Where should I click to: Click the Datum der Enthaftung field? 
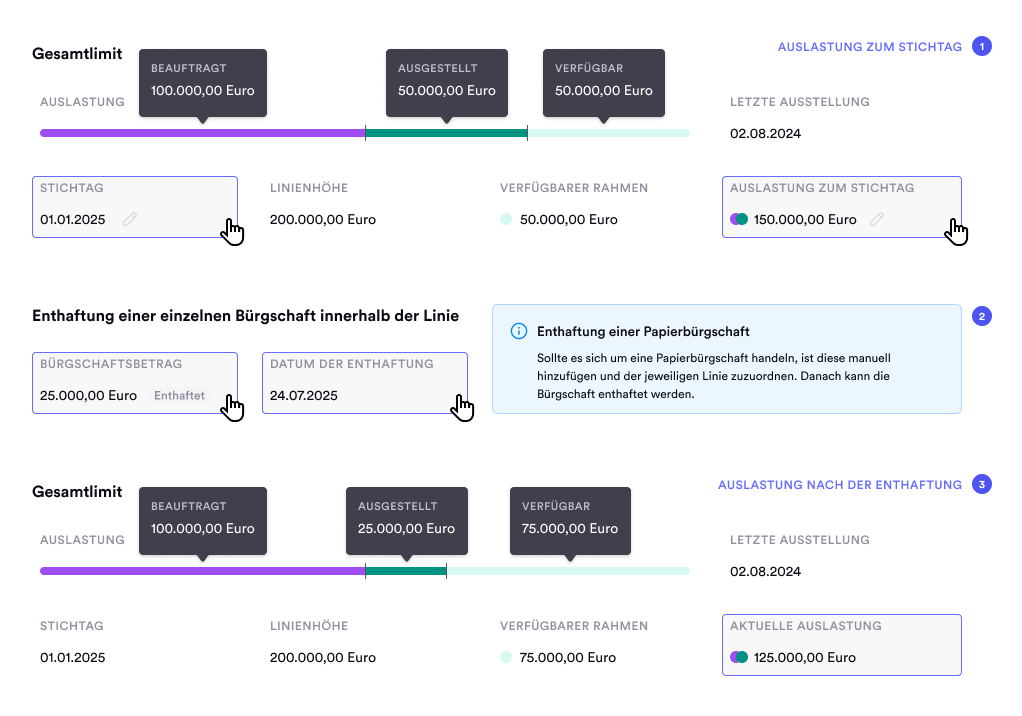364,382
